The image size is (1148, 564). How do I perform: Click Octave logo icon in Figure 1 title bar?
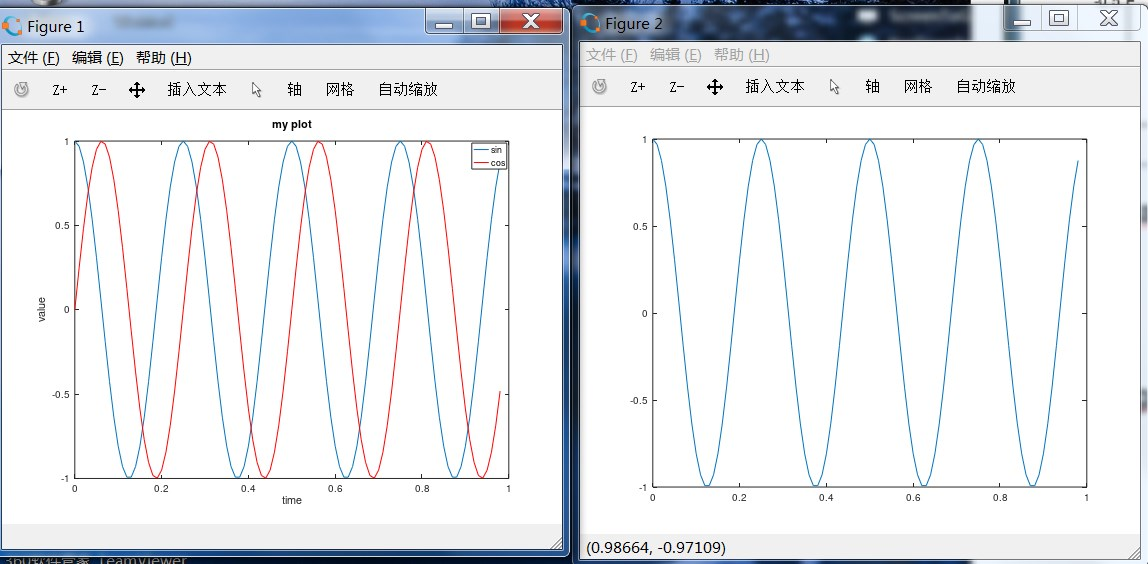[12, 27]
